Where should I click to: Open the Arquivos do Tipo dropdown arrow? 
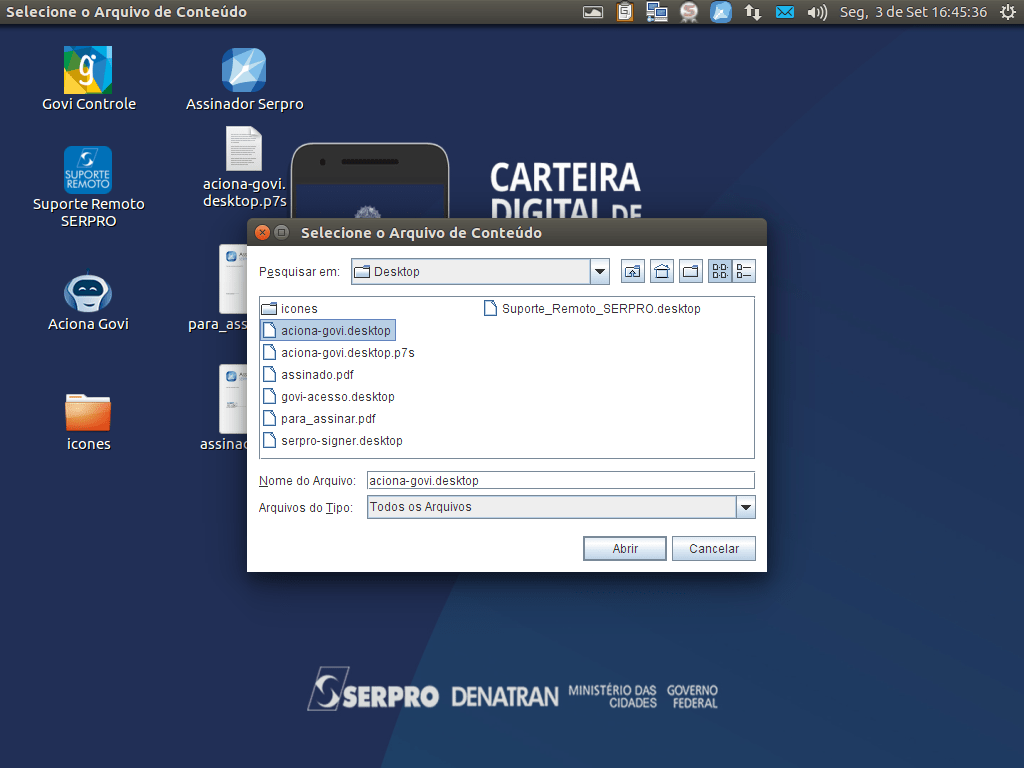click(x=746, y=507)
